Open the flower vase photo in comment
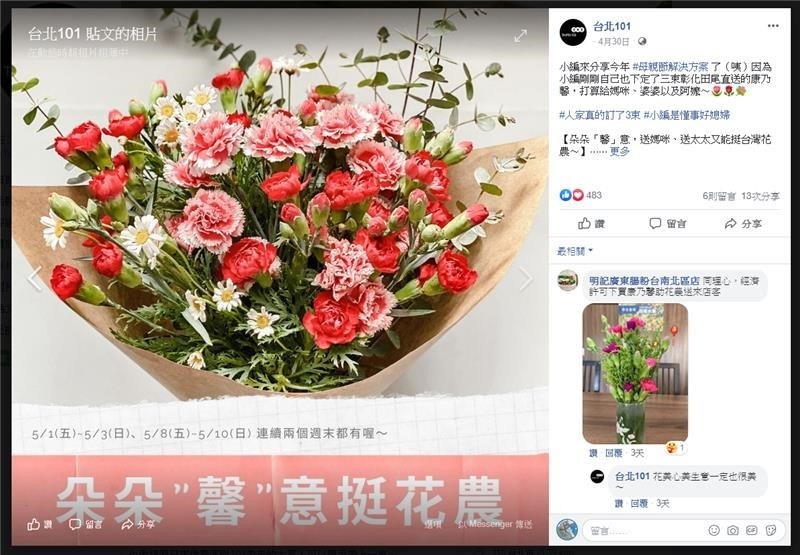This screenshot has height=555, width=800. tap(635, 373)
